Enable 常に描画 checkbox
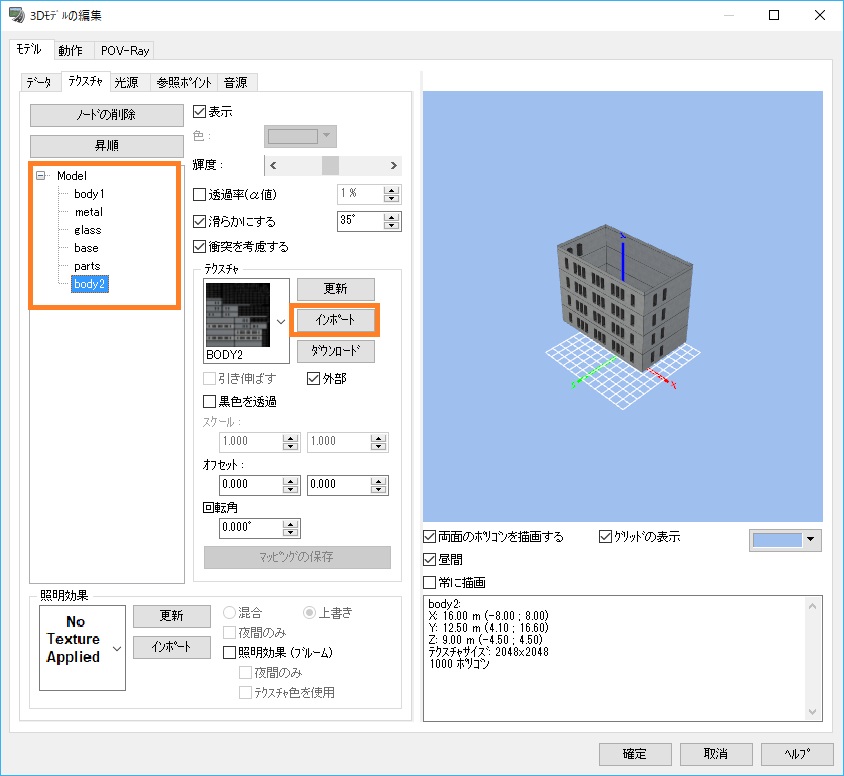This screenshot has height=776, width=844. point(430,582)
